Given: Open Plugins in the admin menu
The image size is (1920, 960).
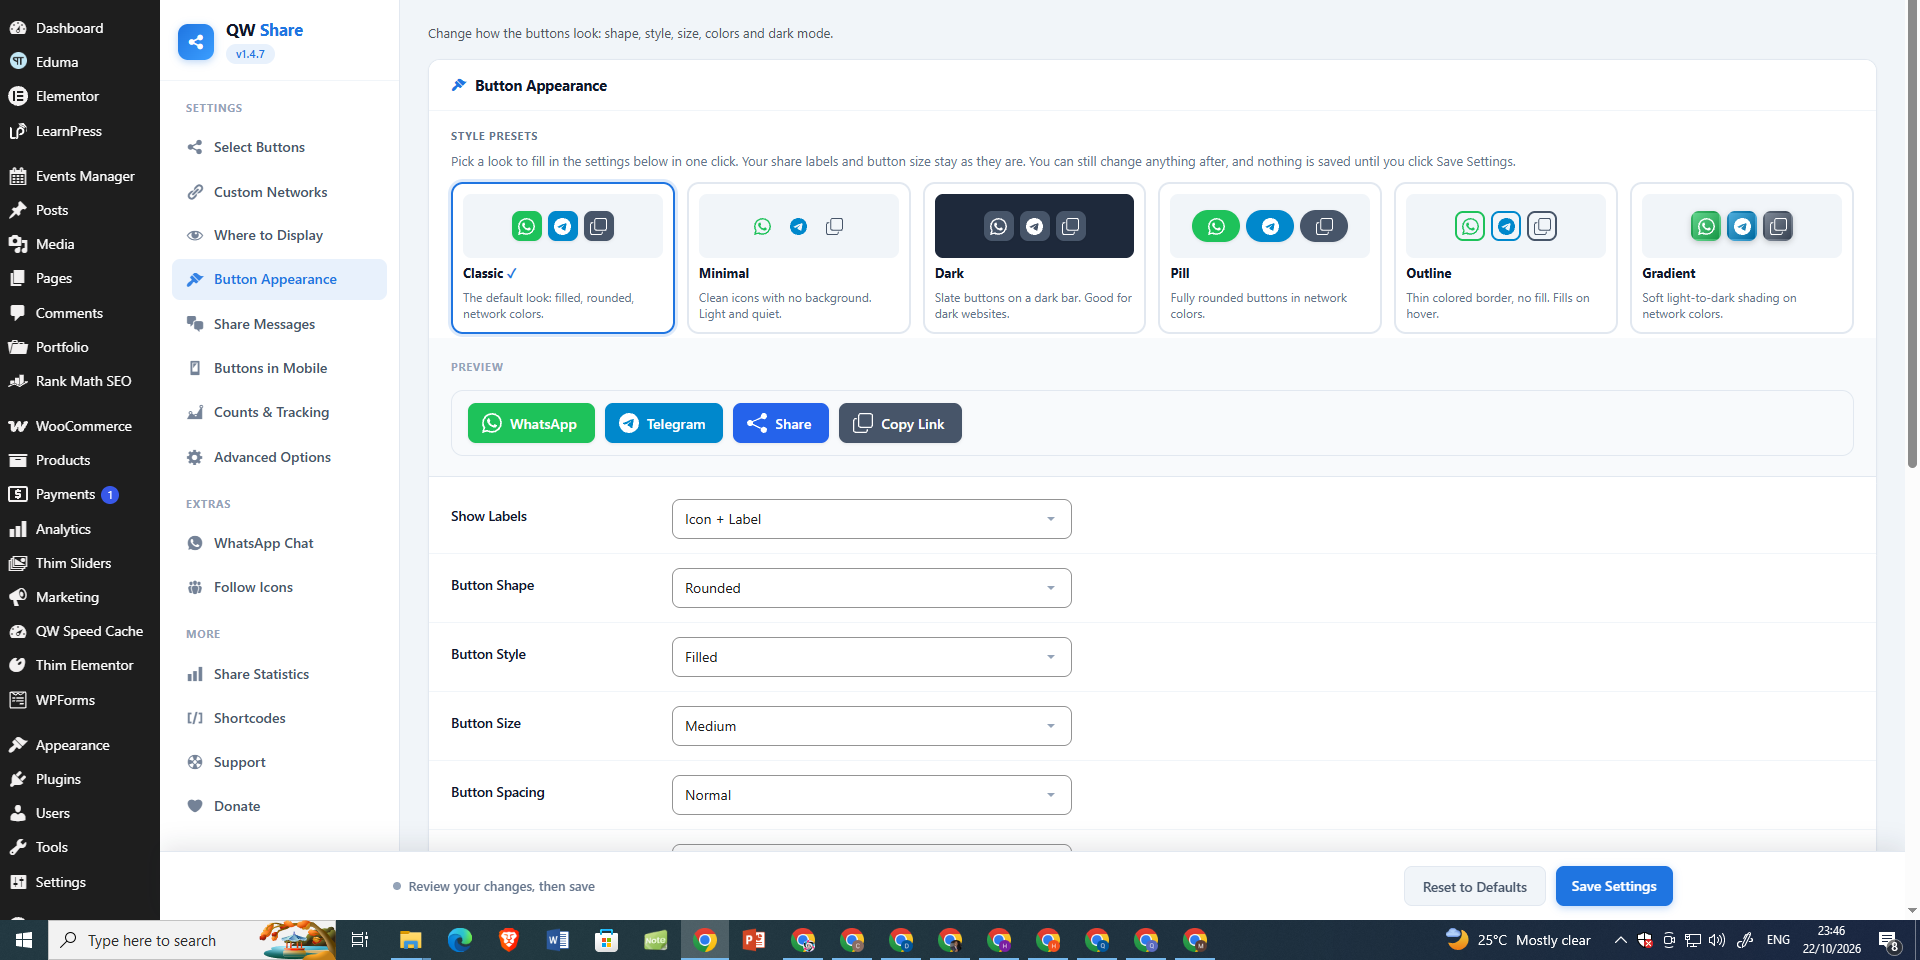Looking at the screenshot, I should 80,779.
